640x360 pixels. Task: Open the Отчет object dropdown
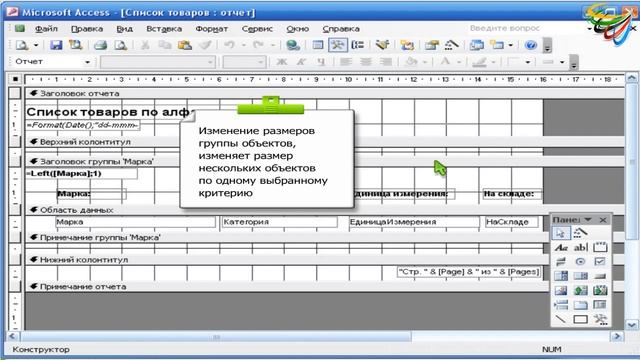[87, 62]
